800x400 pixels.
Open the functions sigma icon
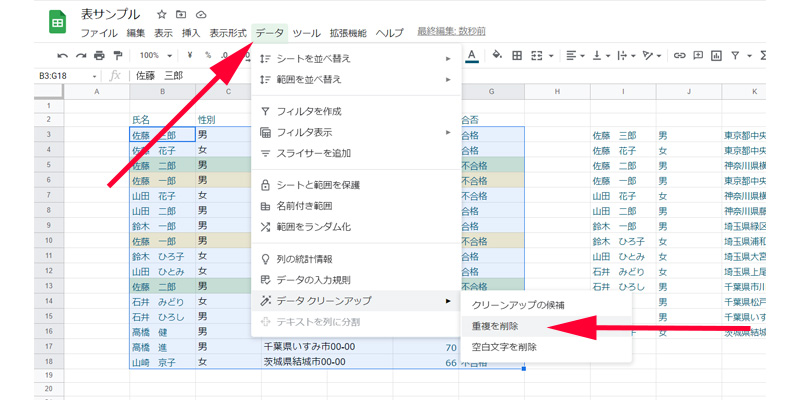coord(763,55)
